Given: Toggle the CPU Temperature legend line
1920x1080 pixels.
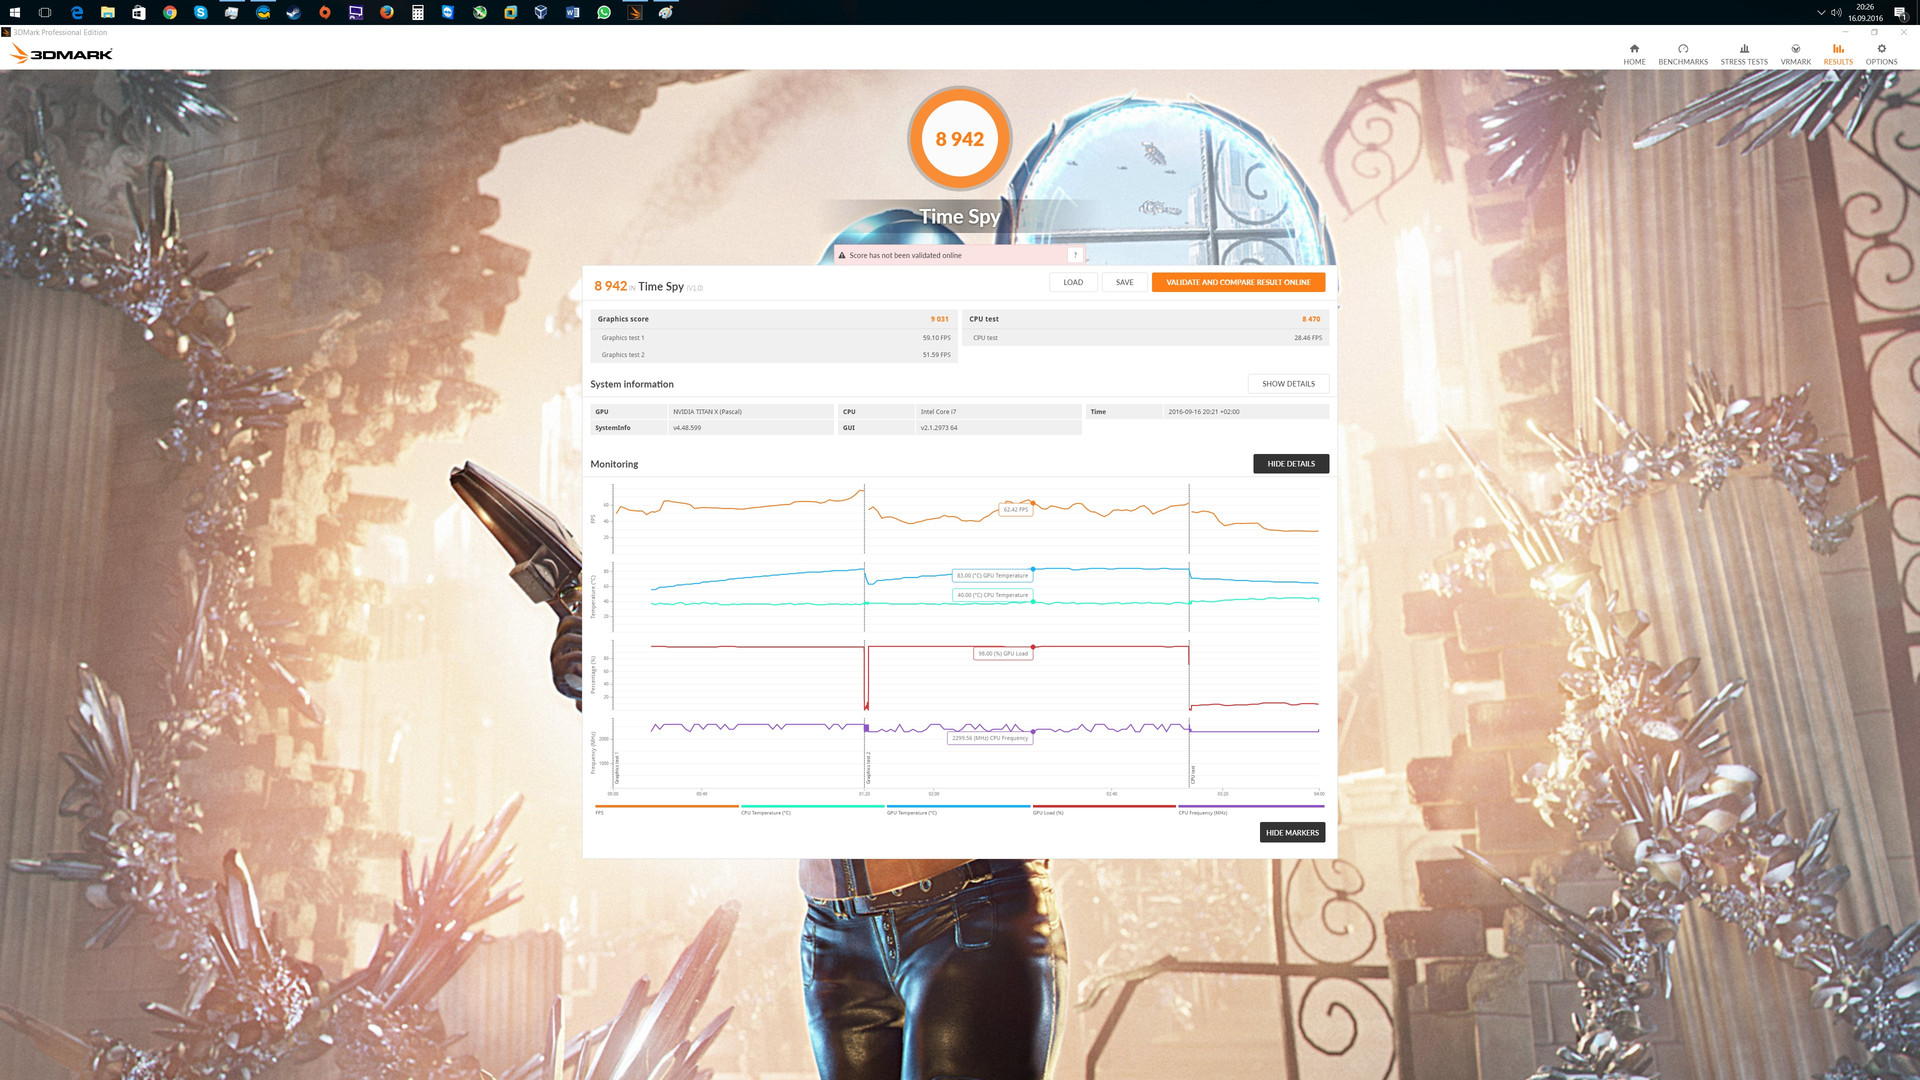Looking at the screenshot, I should point(812,809).
